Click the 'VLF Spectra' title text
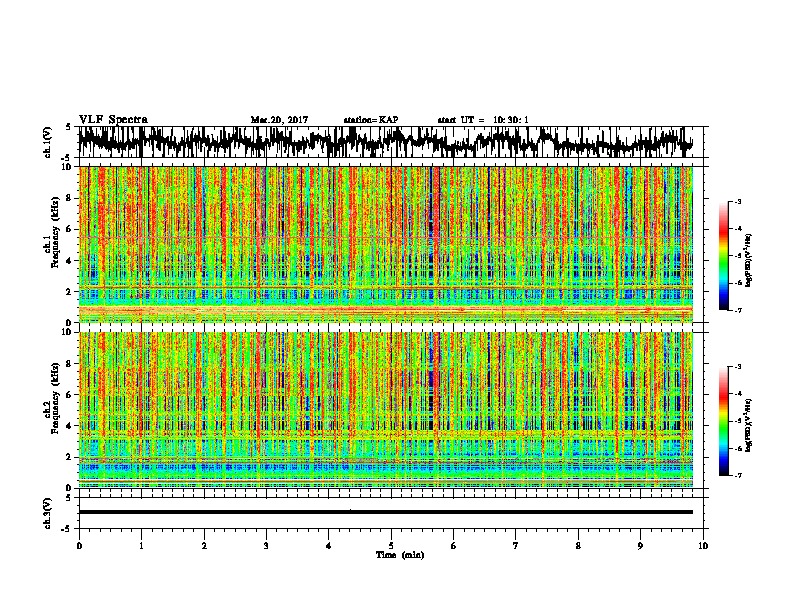The height and width of the screenshot is (612, 792). pyautogui.click(x=113, y=120)
